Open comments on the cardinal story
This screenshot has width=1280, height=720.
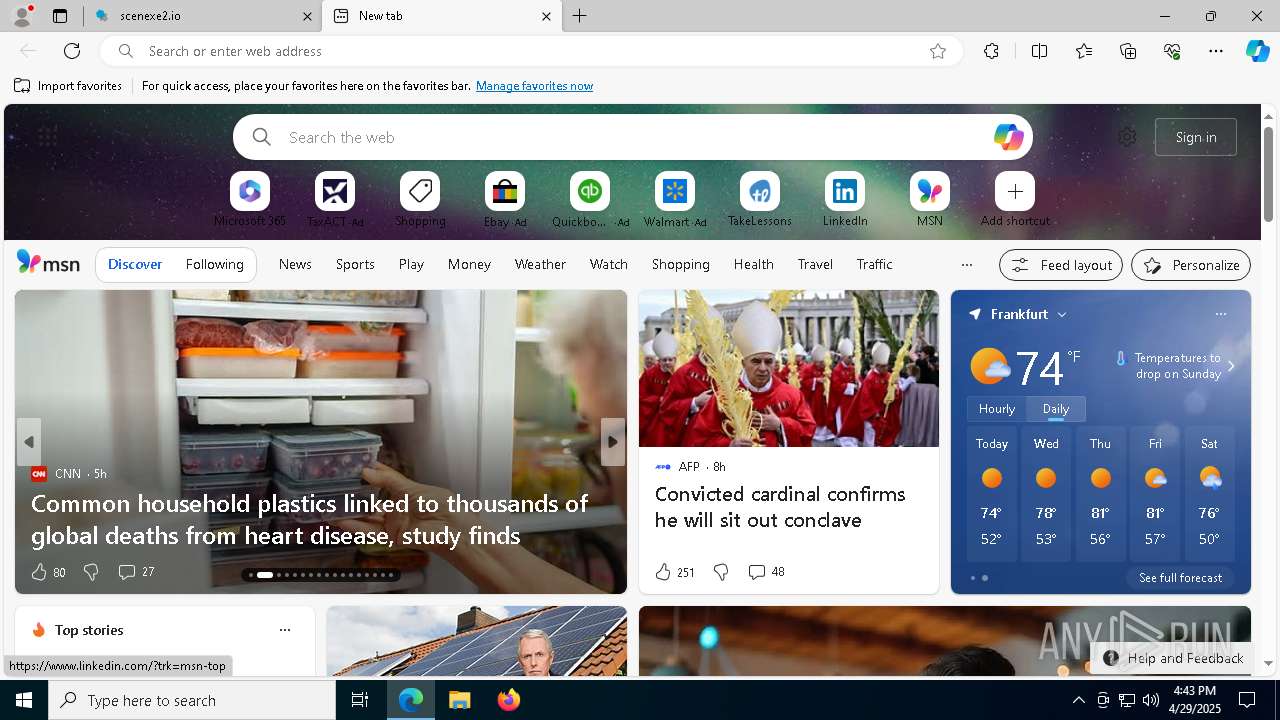pyautogui.click(x=766, y=572)
